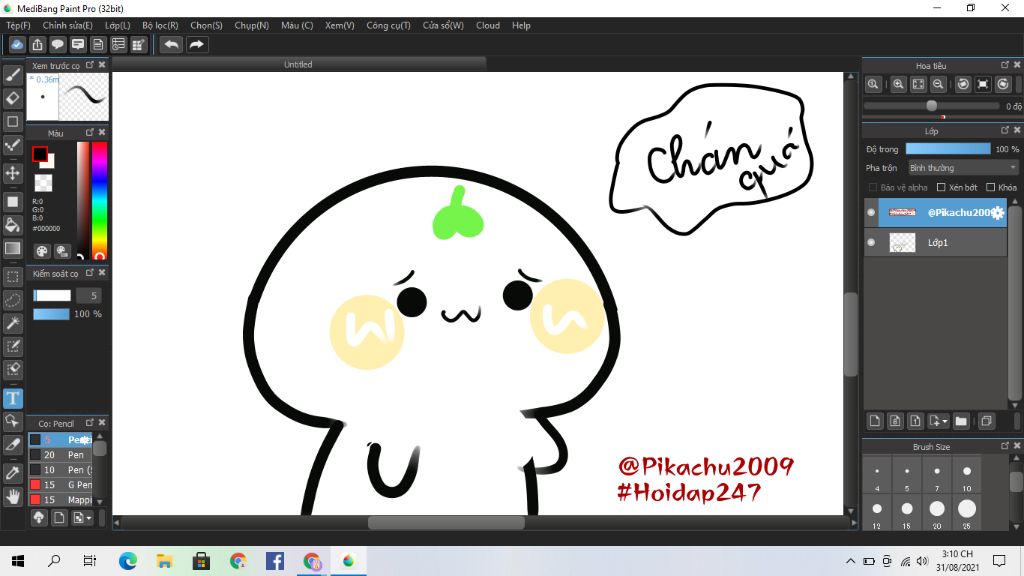Zoom out using navigator magnifier minus
Viewport: 1024px width, 576px height.
coord(938,84)
